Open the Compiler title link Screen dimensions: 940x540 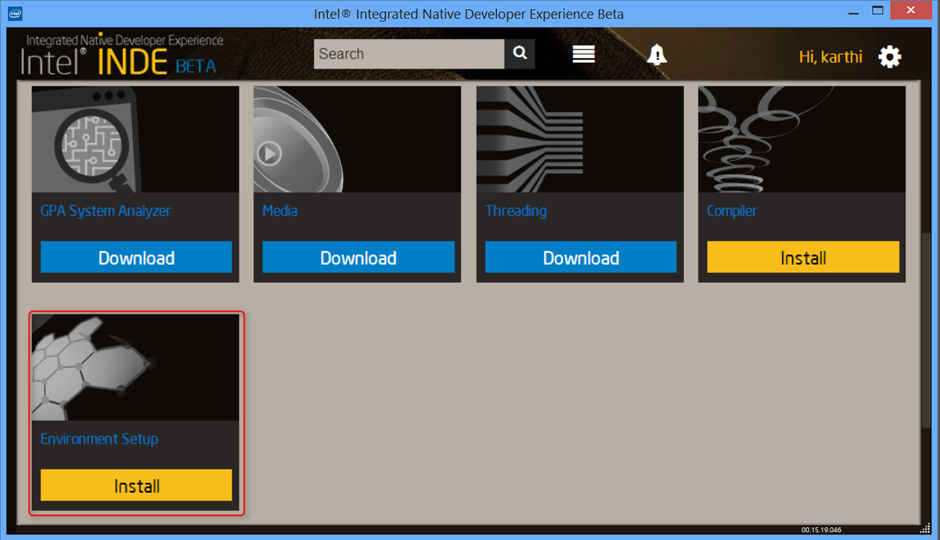point(731,211)
